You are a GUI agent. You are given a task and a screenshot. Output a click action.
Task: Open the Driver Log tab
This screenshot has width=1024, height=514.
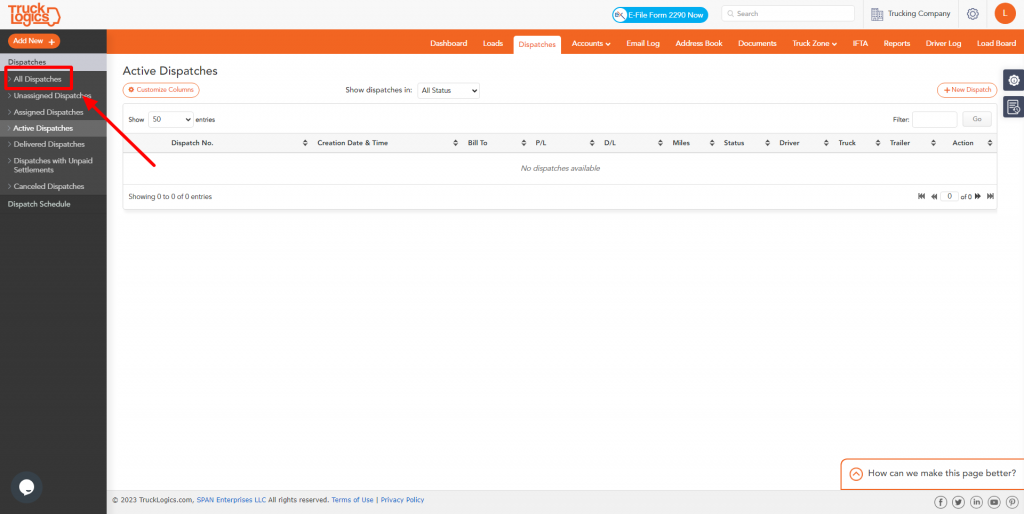943,44
